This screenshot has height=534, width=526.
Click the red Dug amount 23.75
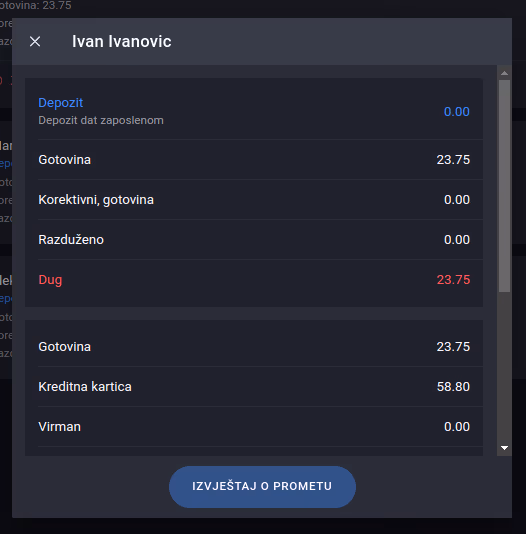pos(453,280)
